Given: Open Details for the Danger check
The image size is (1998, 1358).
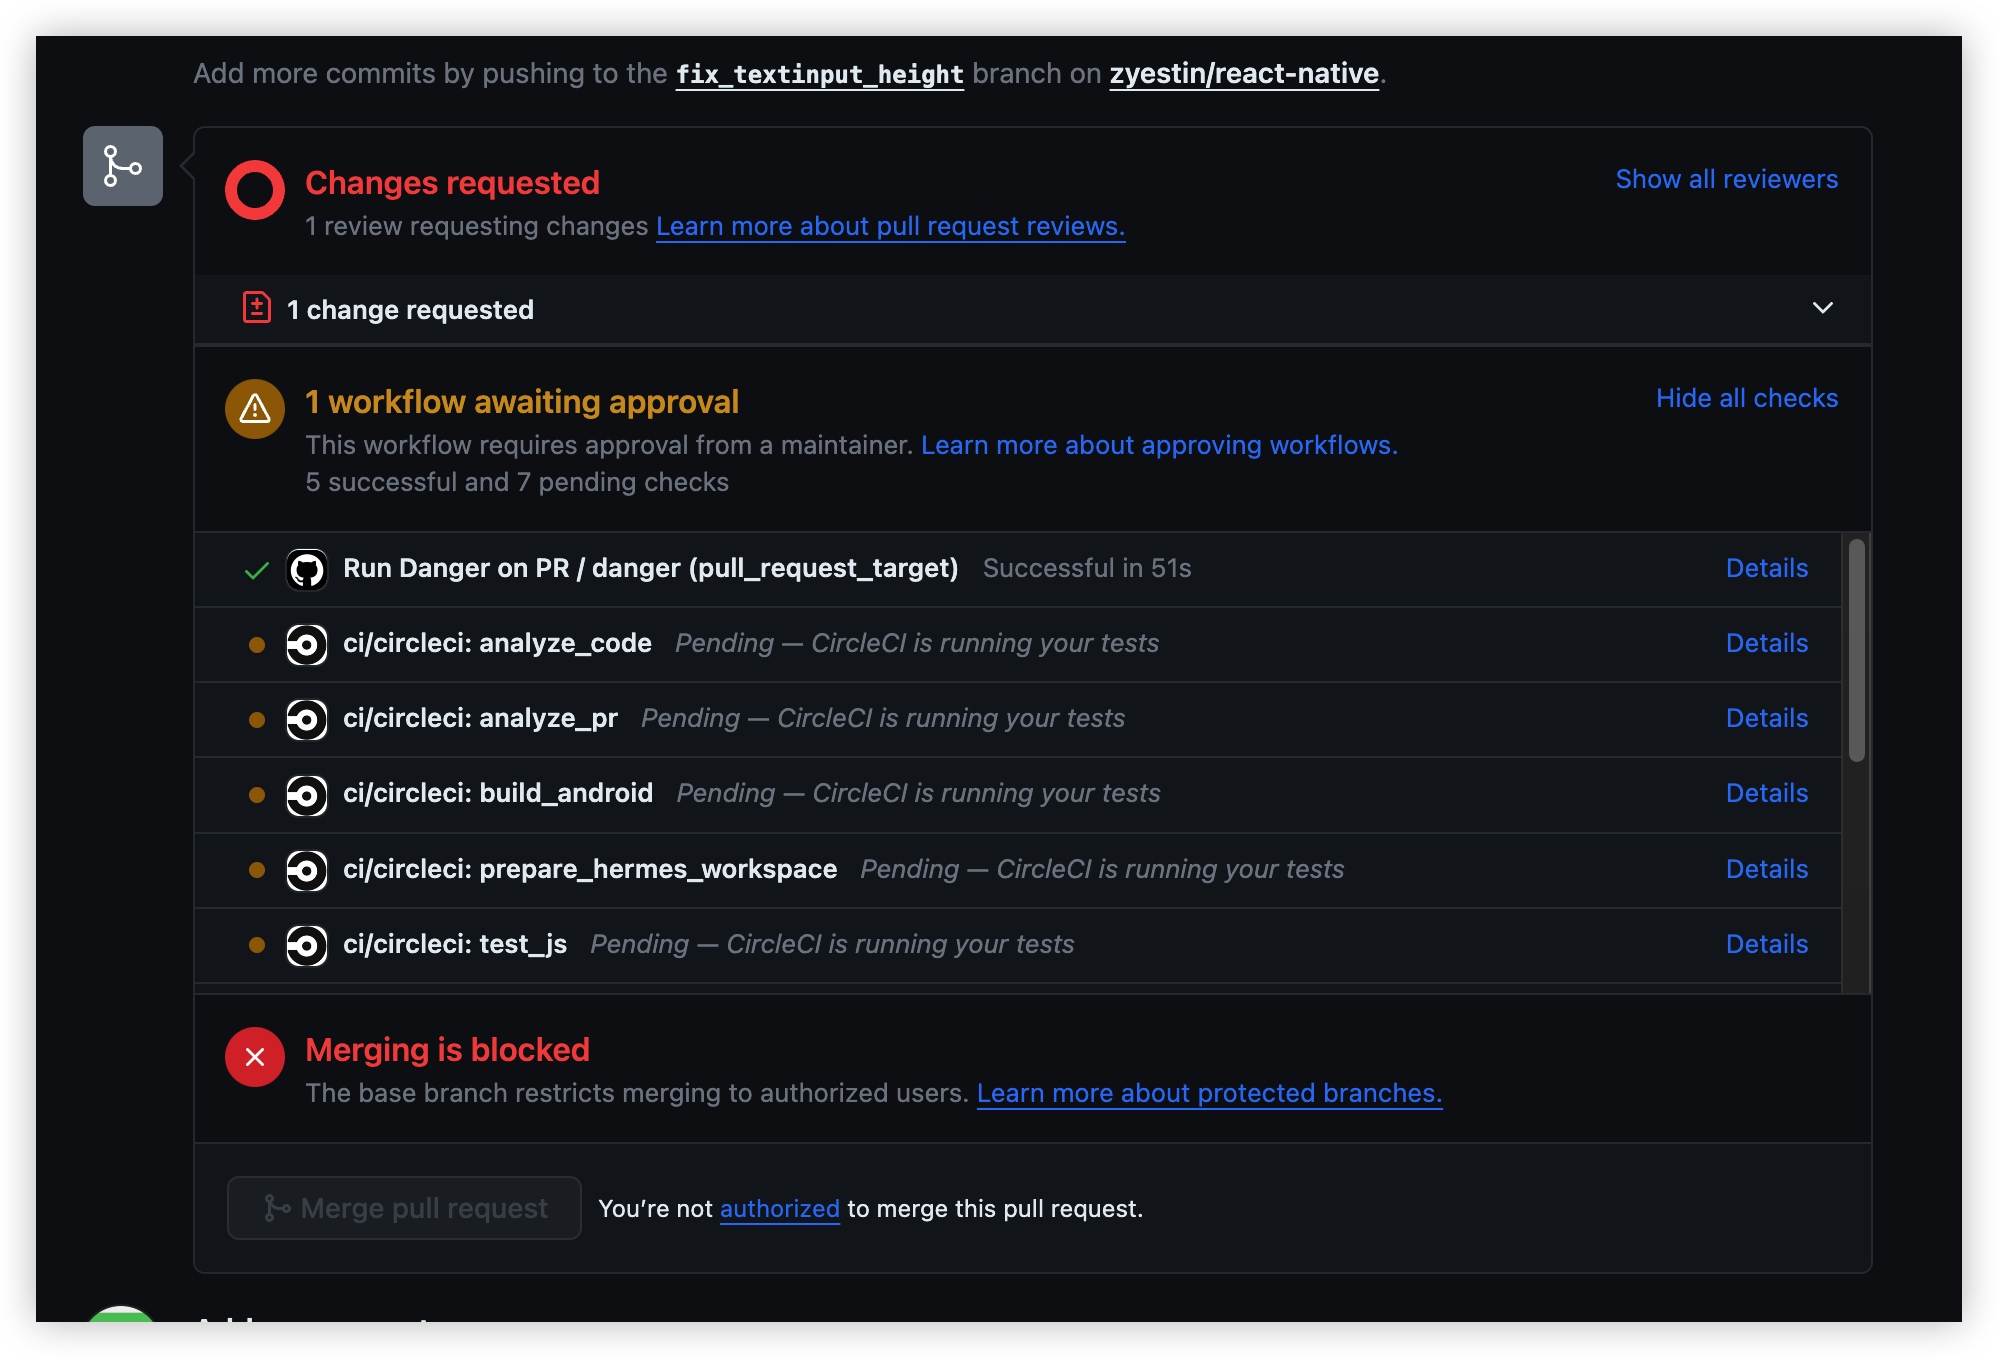Looking at the screenshot, I should [1766, 568].
